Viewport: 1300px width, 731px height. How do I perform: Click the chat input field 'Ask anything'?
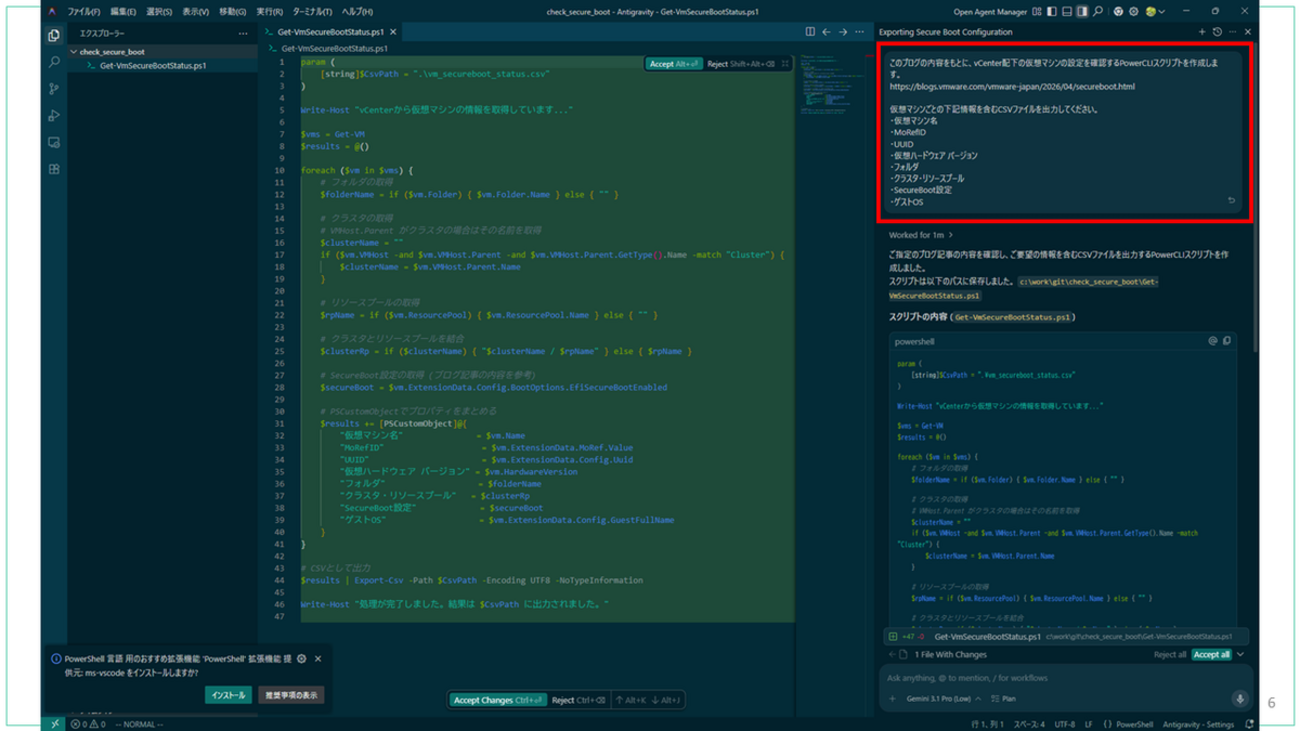pyautogui.click(x=1066, y=678)
